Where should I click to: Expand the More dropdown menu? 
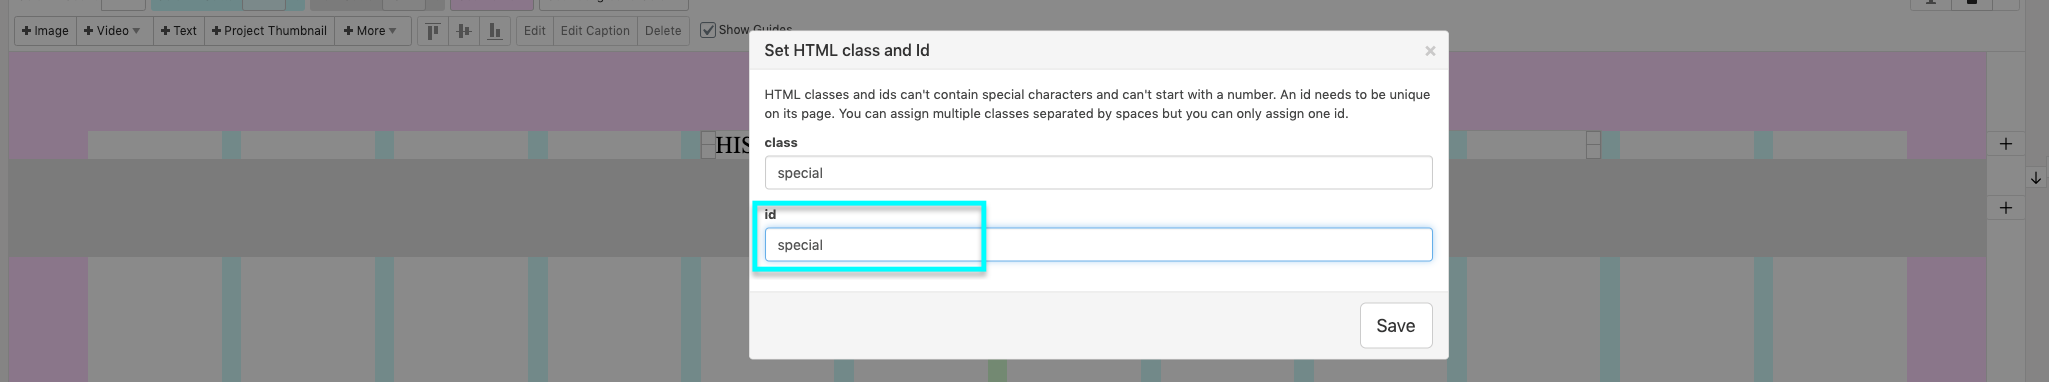[371, 31]
